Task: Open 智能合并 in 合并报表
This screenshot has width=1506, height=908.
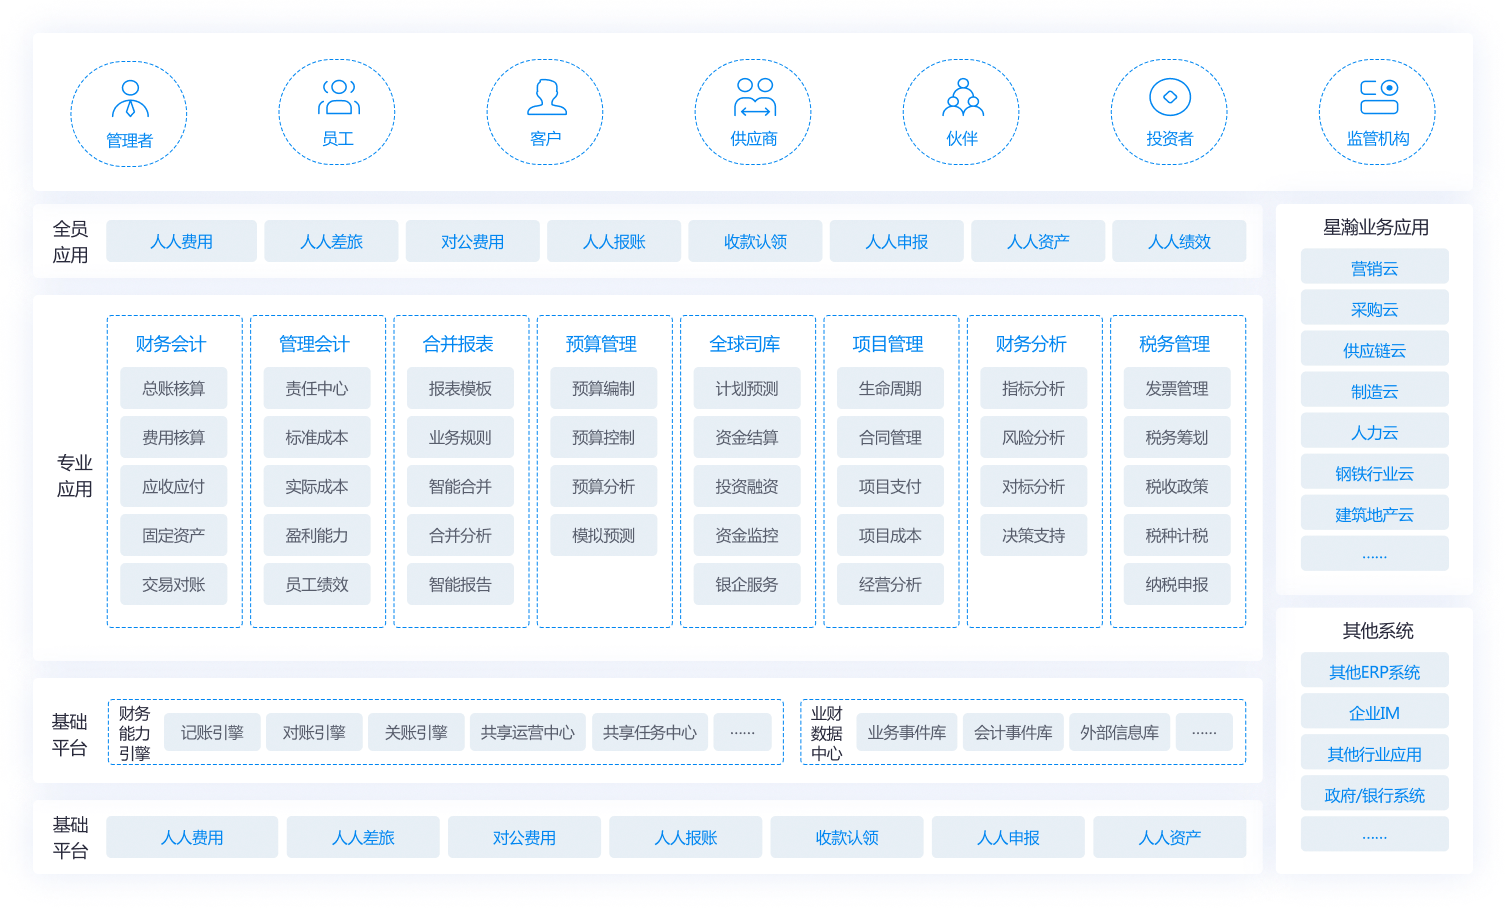Action: click(460, 486)
